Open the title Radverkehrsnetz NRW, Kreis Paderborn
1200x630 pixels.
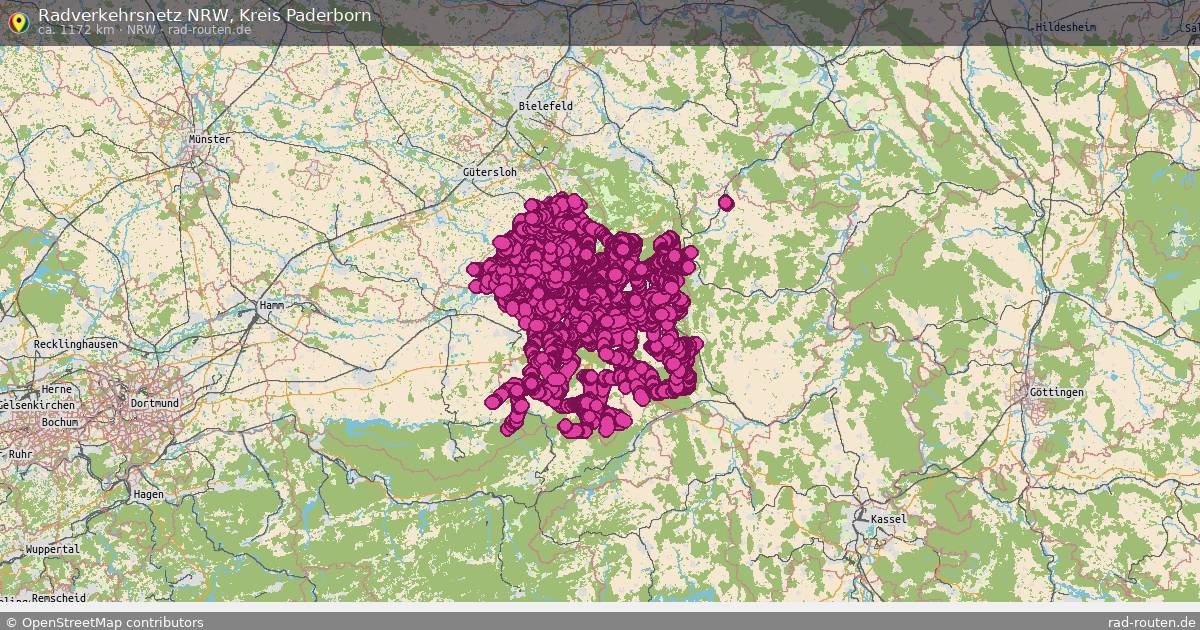[203, 15]
